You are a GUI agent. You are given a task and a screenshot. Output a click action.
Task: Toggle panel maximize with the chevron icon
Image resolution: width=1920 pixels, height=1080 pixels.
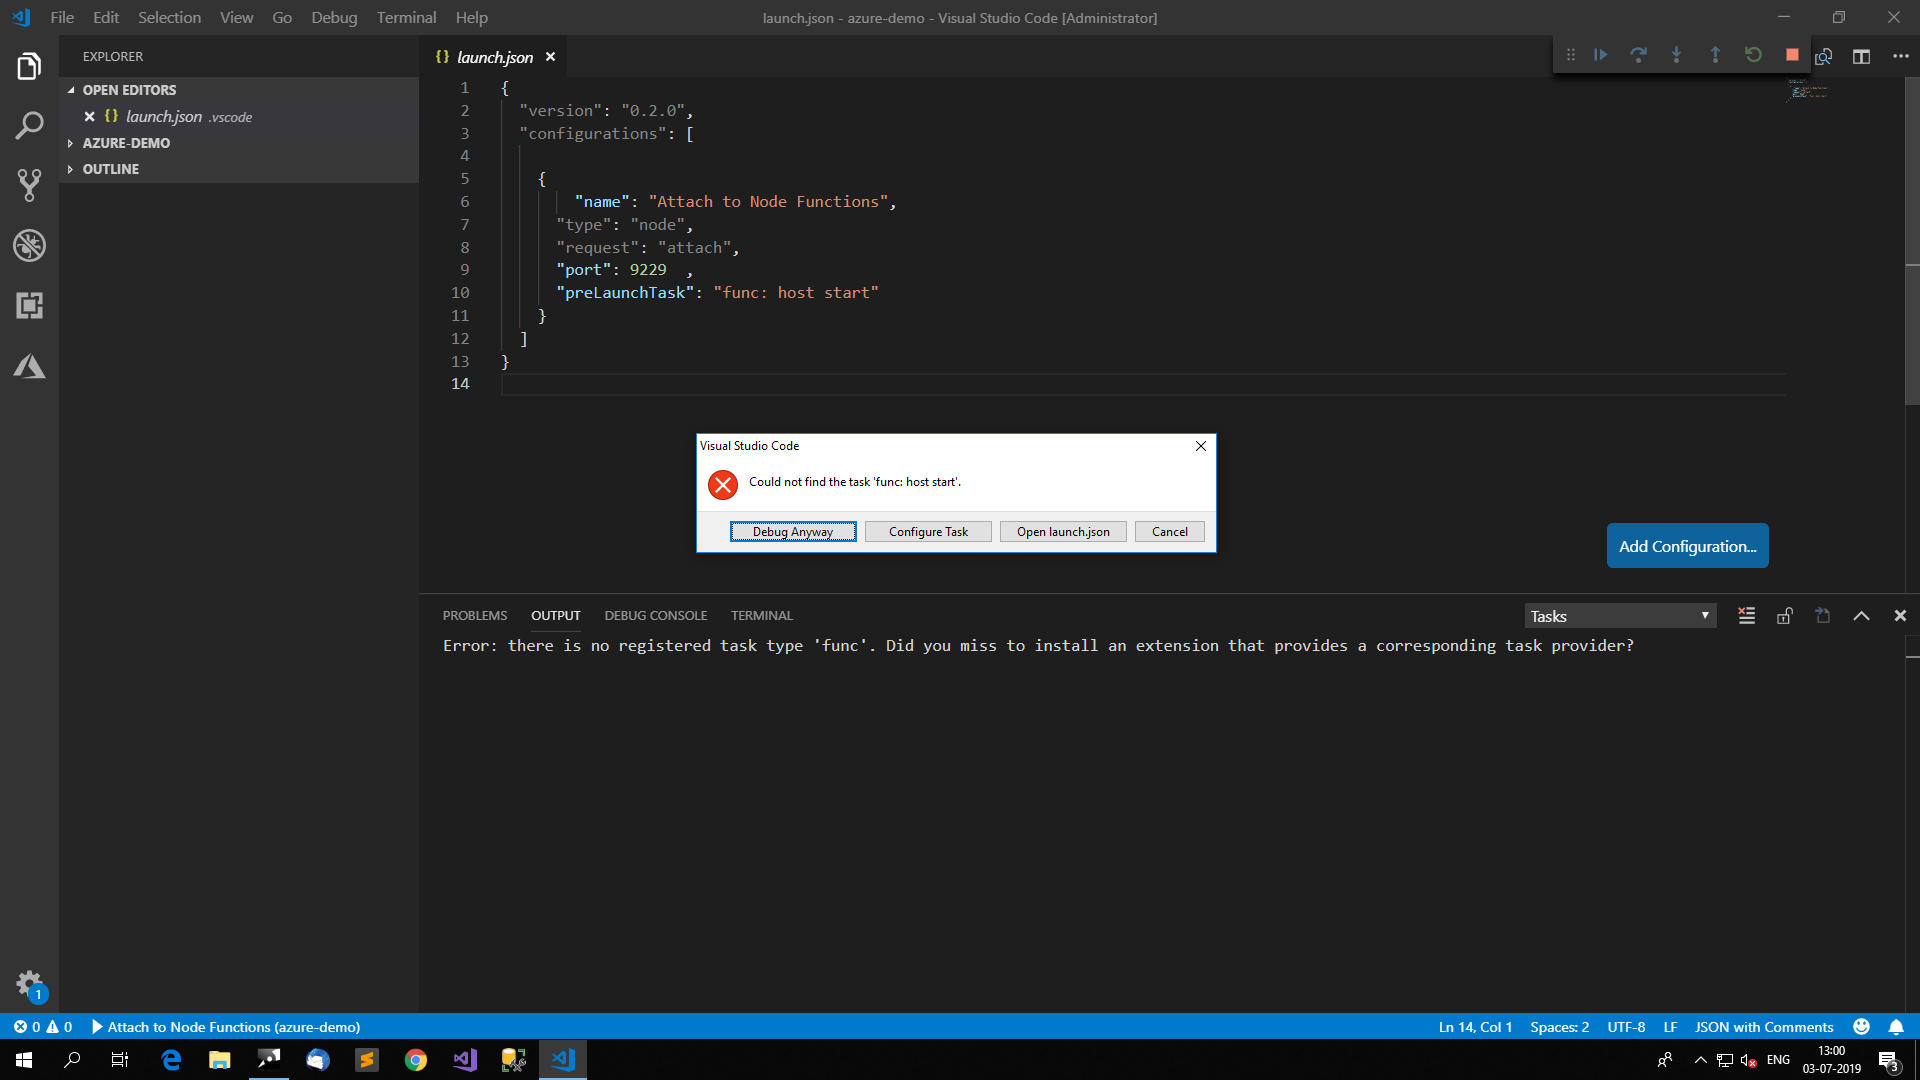point(1861,615)
